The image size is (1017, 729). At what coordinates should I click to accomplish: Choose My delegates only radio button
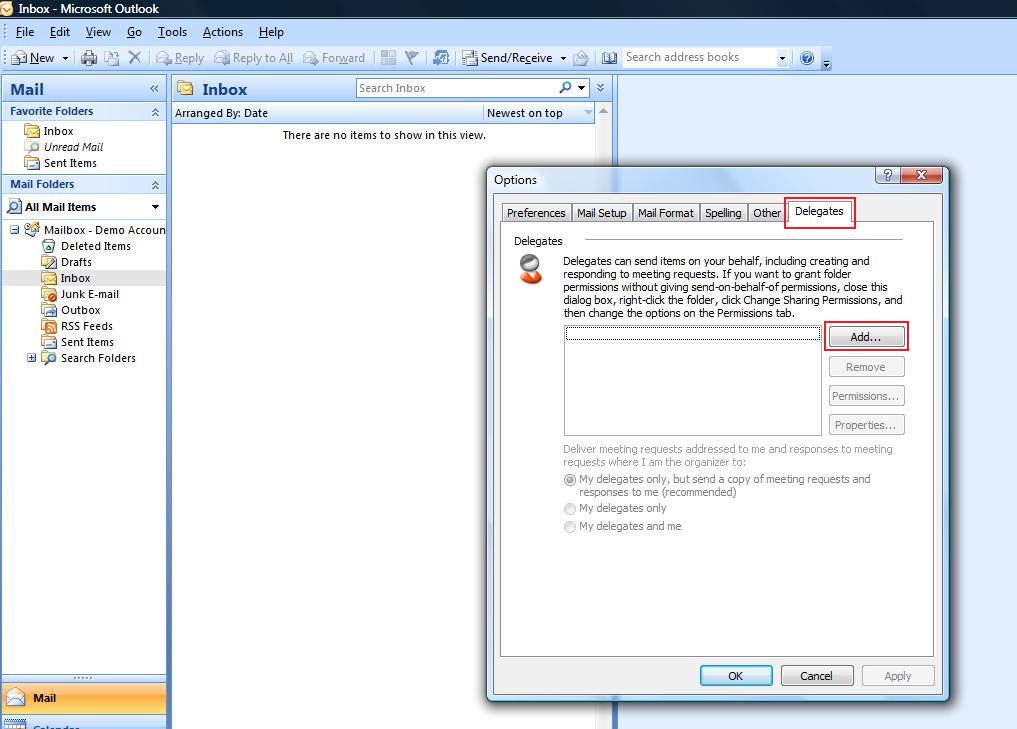[x=570, y=508]
